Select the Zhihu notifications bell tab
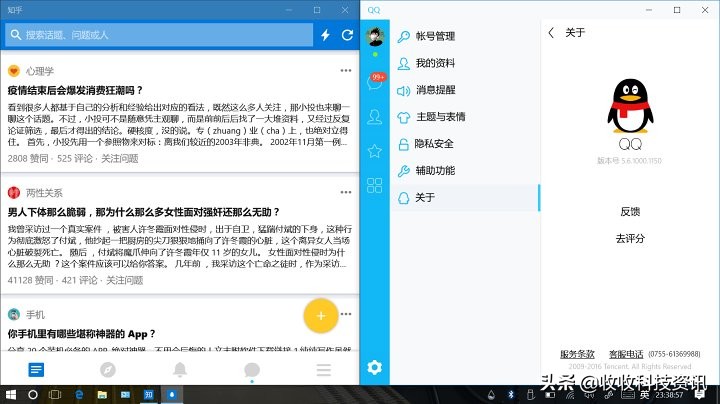This screenshot has width=720, height=404. pos(180,370)
